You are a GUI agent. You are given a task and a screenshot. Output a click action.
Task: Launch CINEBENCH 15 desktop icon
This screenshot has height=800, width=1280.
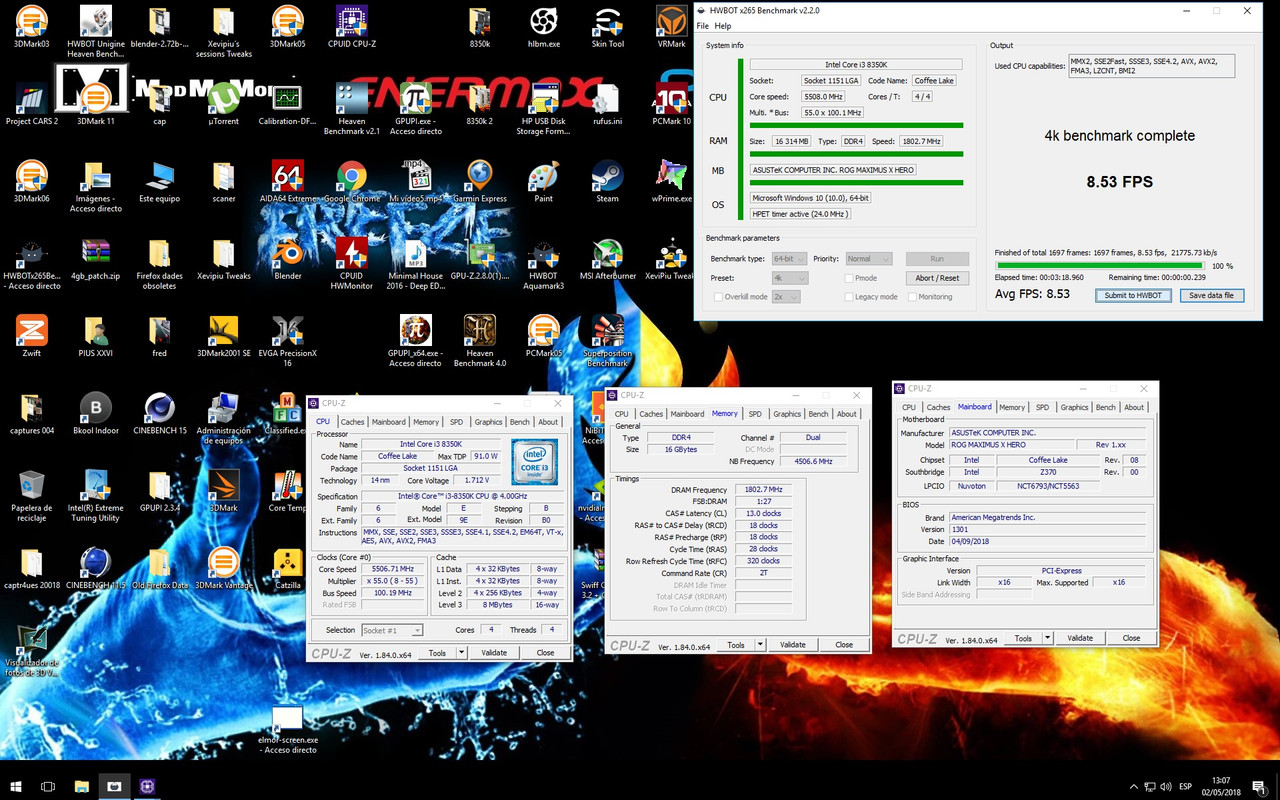[160, 414]
